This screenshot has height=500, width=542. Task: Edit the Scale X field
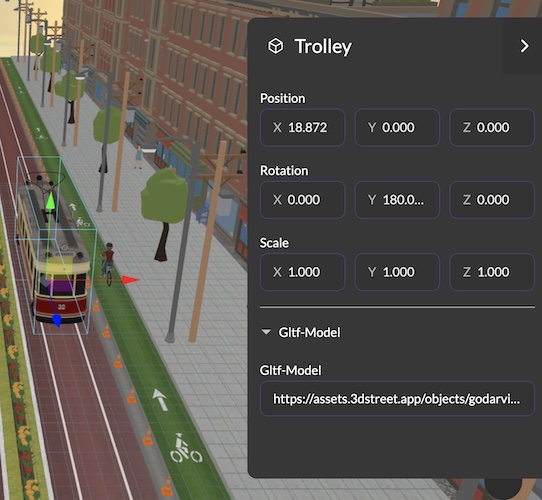pyautogui.click(x=302, y=272)
